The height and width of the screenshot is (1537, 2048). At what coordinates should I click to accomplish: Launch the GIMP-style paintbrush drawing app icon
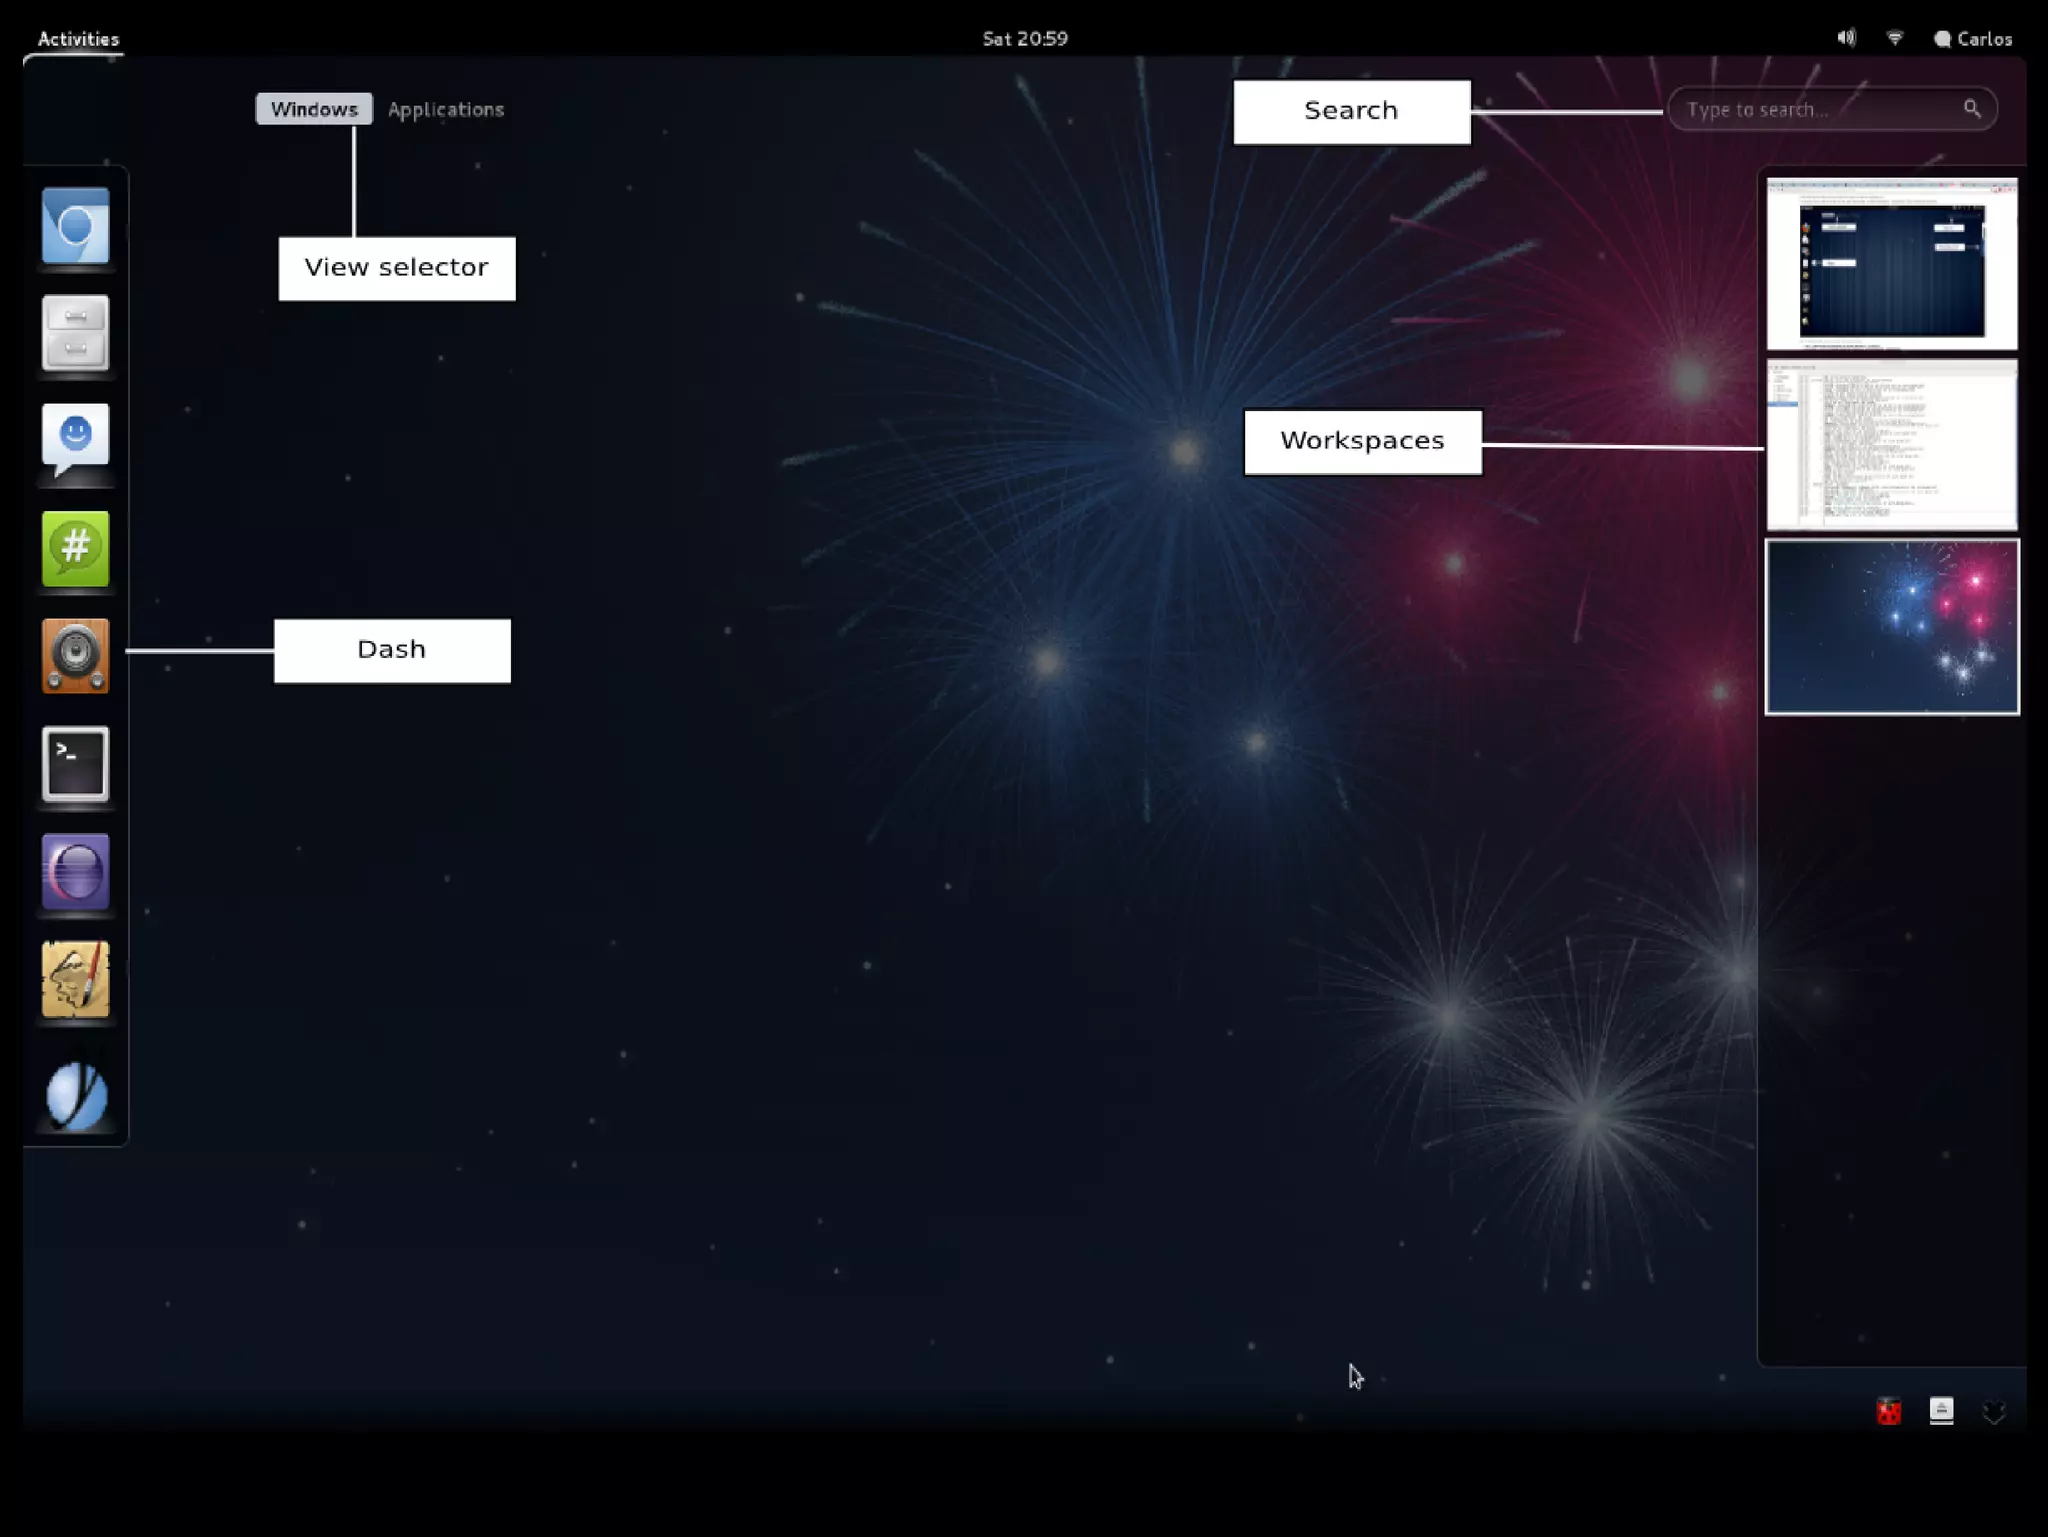tap(75, 980)
